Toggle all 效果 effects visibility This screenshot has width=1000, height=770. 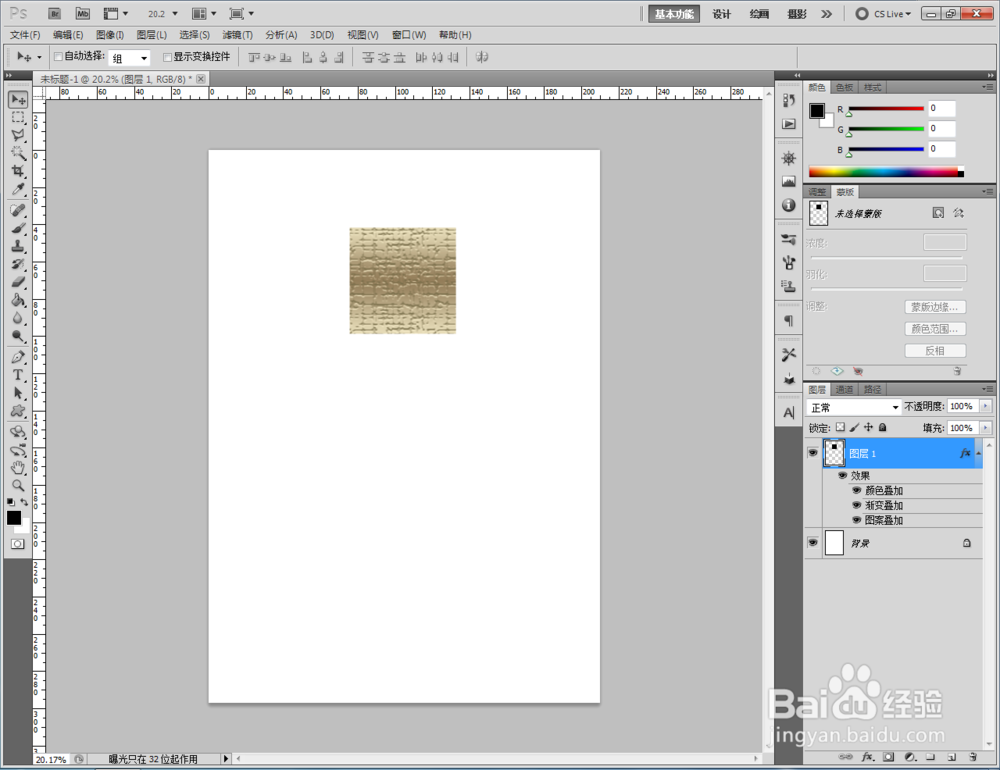[x=842, y=475]
